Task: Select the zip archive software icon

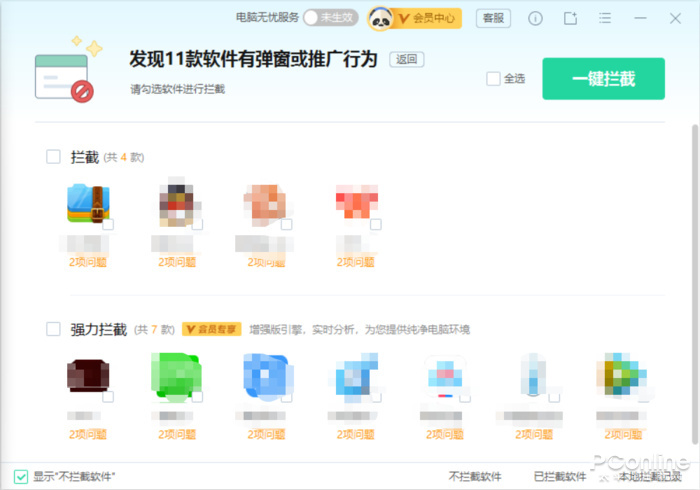Action: 88,203
